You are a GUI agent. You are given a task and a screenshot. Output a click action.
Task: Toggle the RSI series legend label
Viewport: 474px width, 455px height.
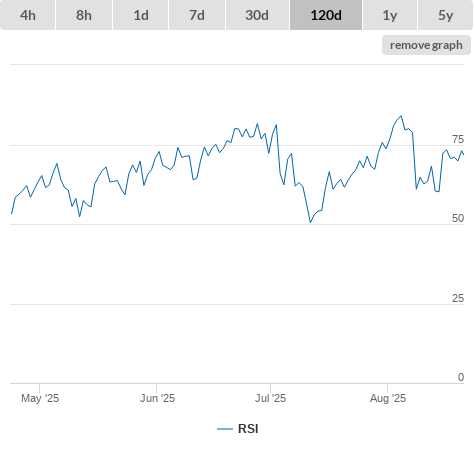click(x=248, y=429)
